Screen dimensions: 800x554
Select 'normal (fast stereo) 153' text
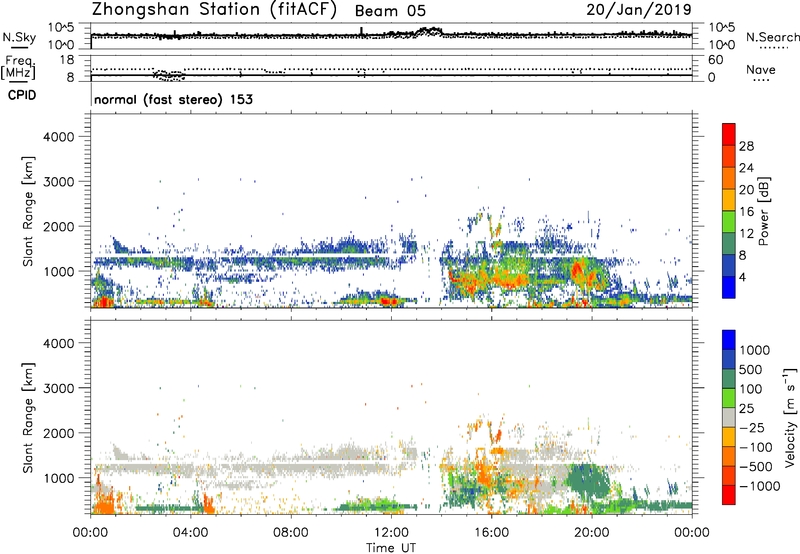click(x=173, y=99)
